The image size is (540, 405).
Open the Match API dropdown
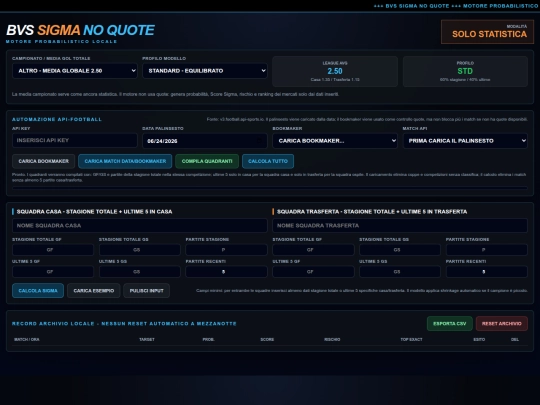click(465, 141)
